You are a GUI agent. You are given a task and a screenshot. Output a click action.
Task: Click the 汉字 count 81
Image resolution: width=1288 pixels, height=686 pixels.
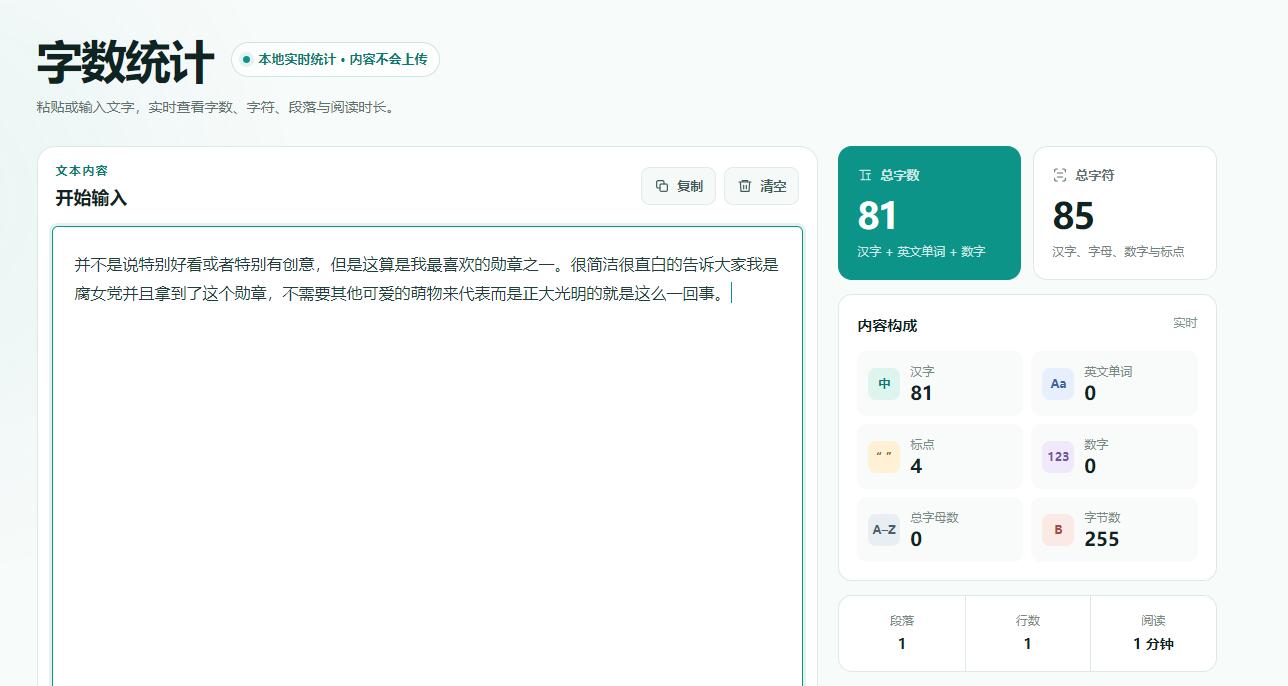pos(921,394)
